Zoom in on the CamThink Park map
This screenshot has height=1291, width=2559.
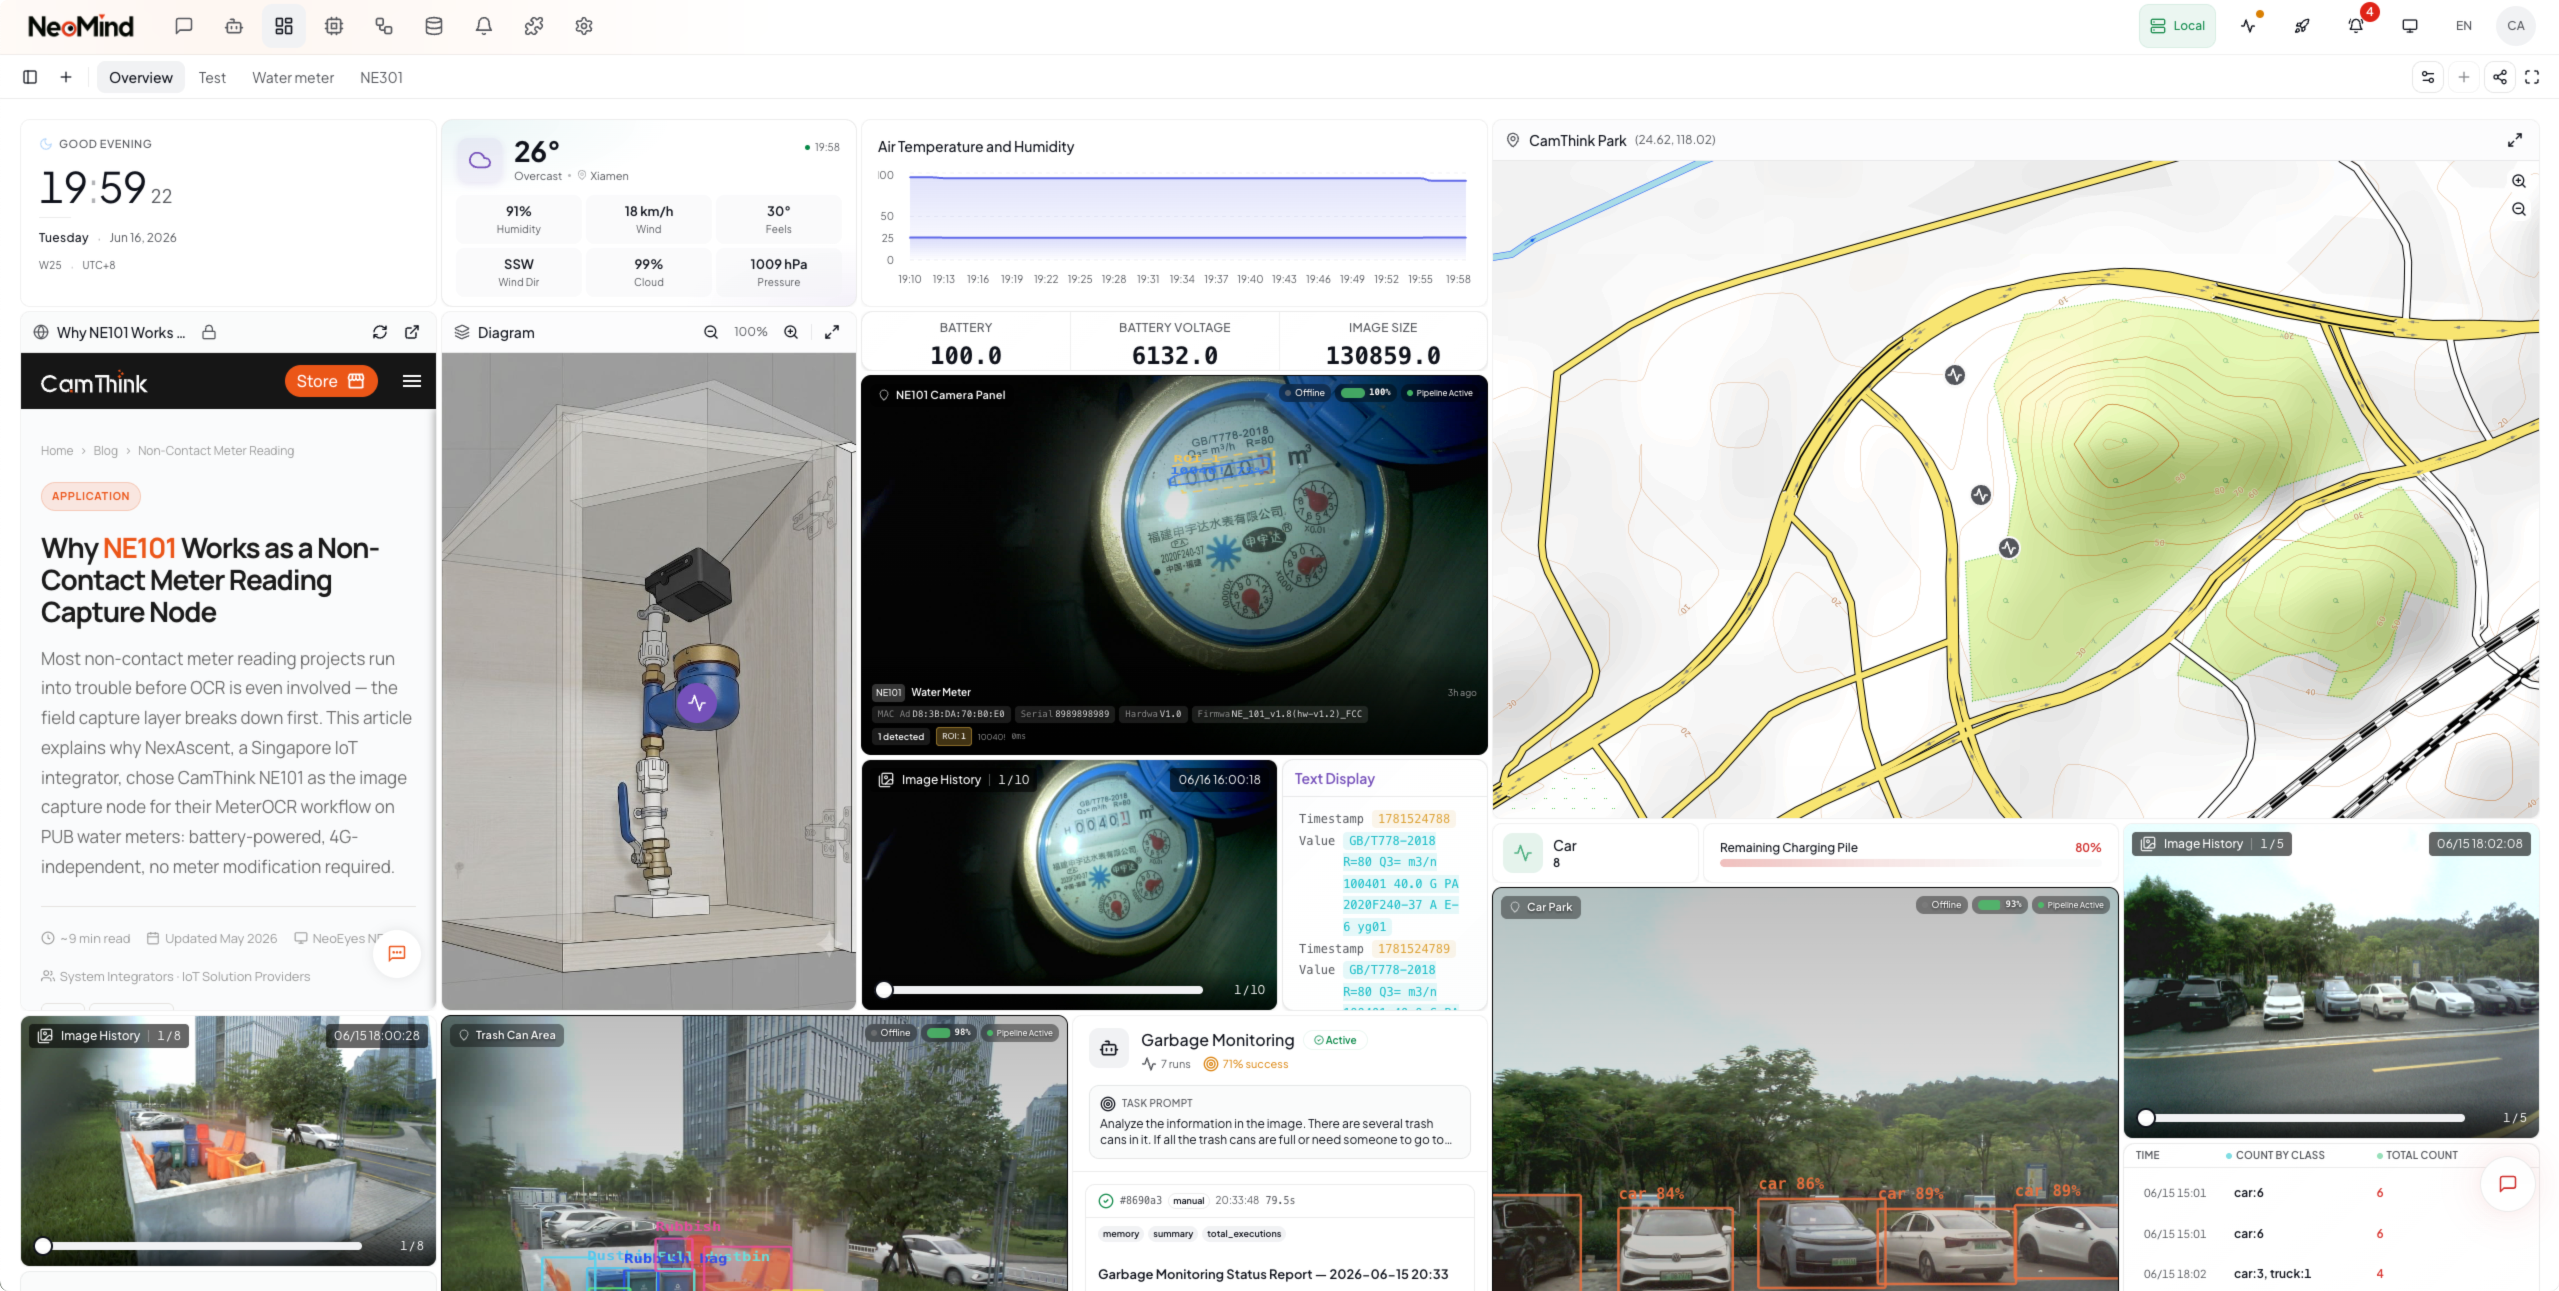2519,181
